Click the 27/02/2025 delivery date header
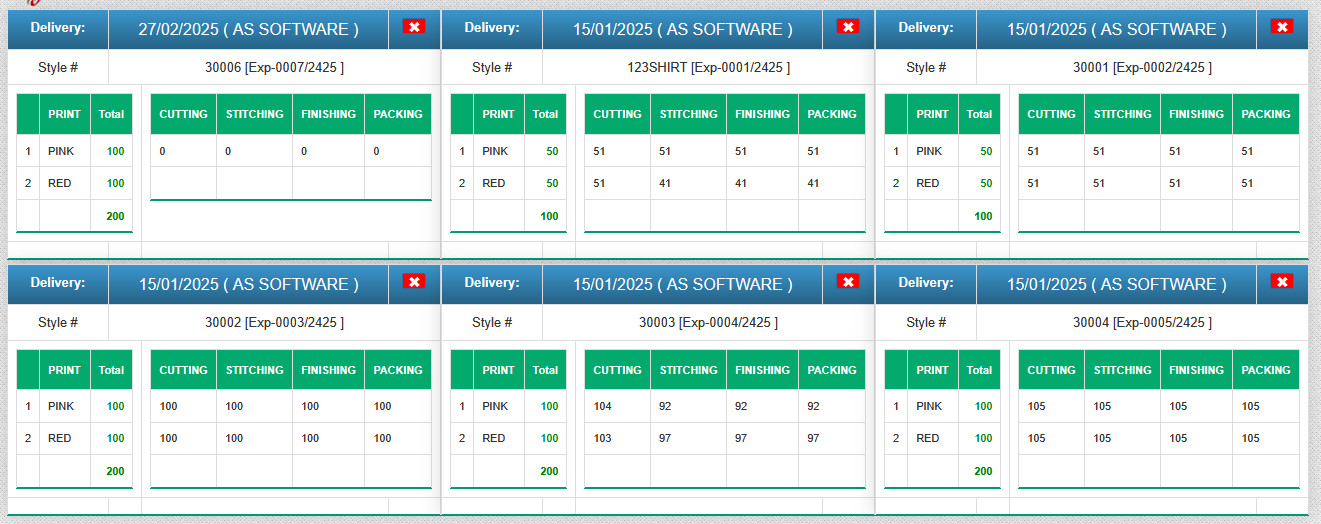The image size is (1321, 524). [x=248, y=29]
